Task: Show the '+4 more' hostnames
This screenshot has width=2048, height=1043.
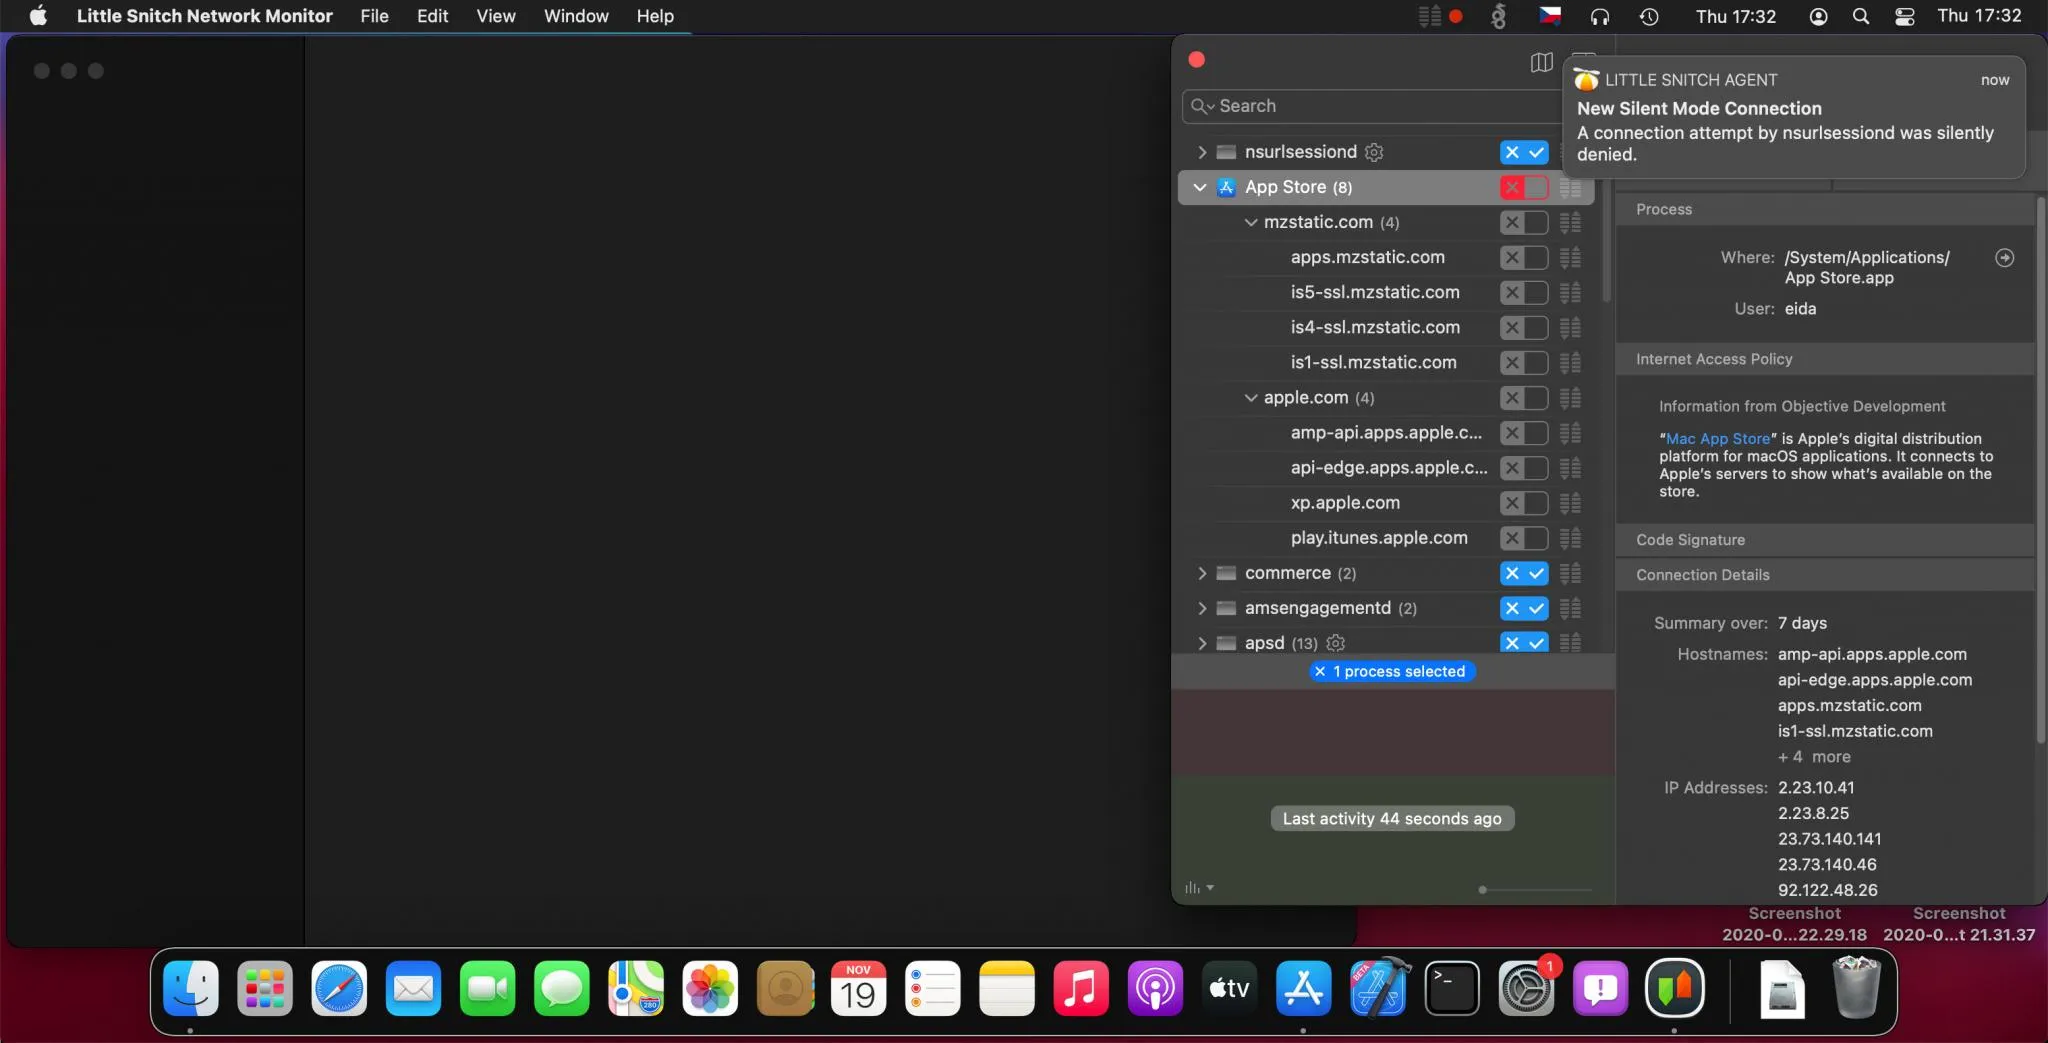Action: click(x=1814, y=757)
